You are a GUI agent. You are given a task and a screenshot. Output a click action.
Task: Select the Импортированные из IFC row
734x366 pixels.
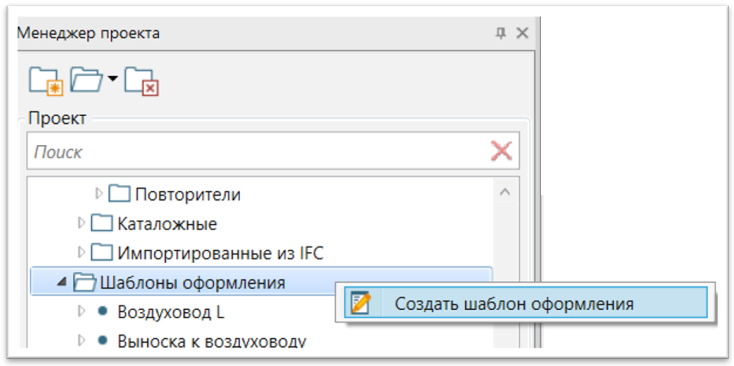pos(220,253)
